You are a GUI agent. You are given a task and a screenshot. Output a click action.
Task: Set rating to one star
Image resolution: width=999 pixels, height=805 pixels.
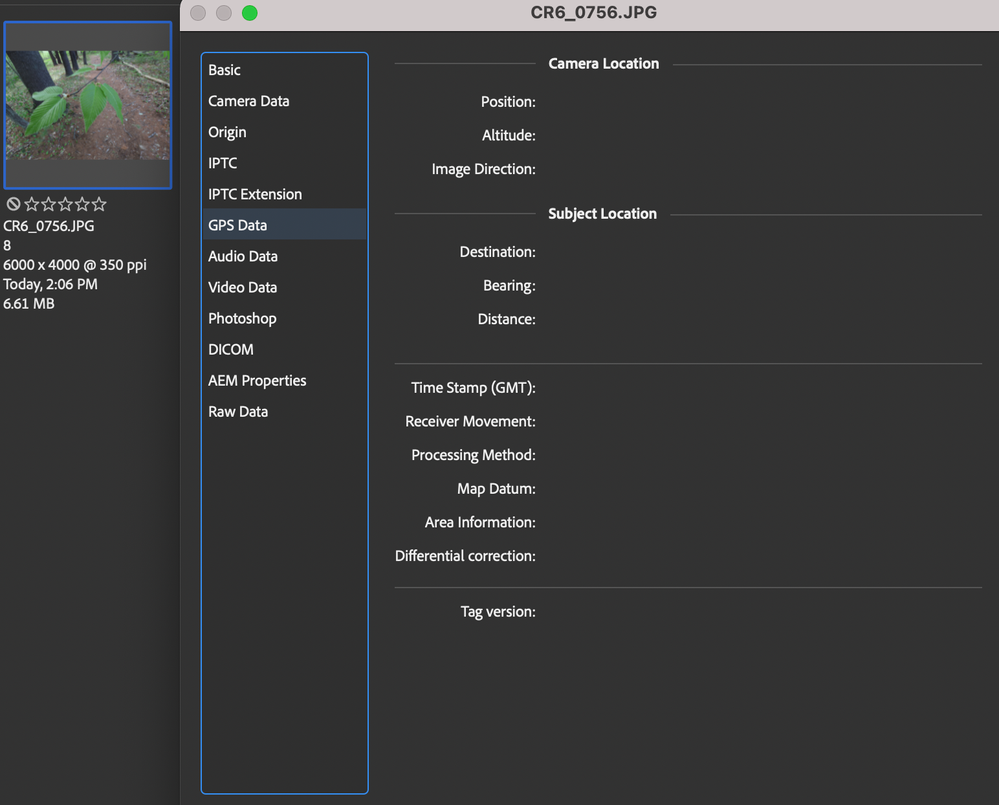31,204
